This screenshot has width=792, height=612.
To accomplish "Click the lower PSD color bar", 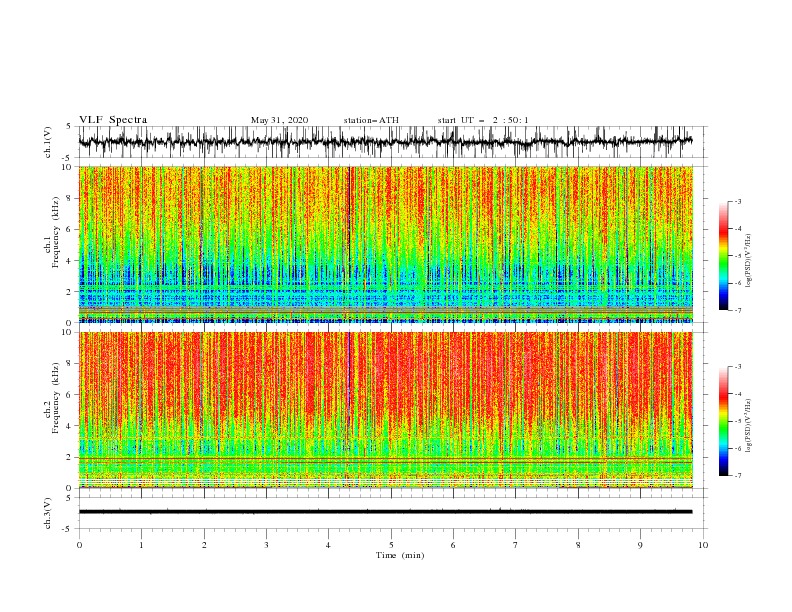I will point(723,421).
